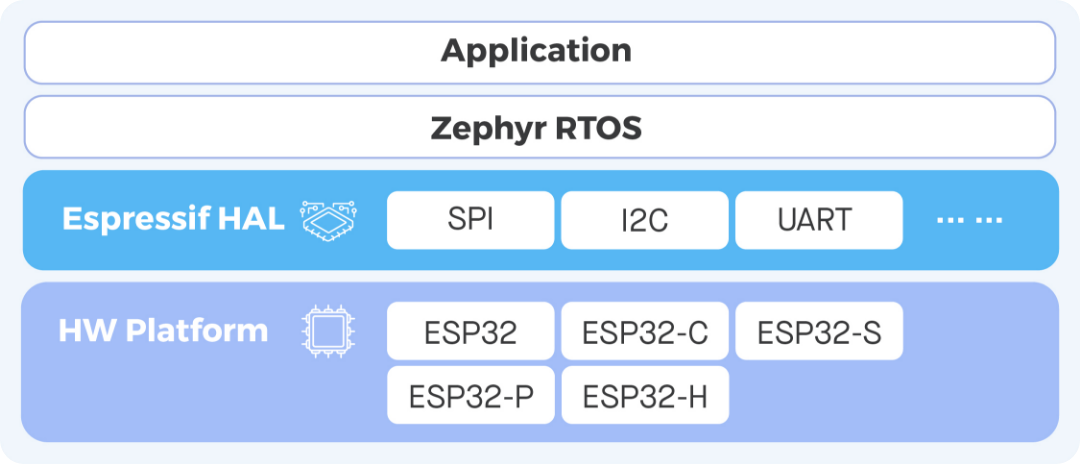Click the left group of three dots
The height and width of the screenshot is (464, 1080).
[x=951, y=220]
